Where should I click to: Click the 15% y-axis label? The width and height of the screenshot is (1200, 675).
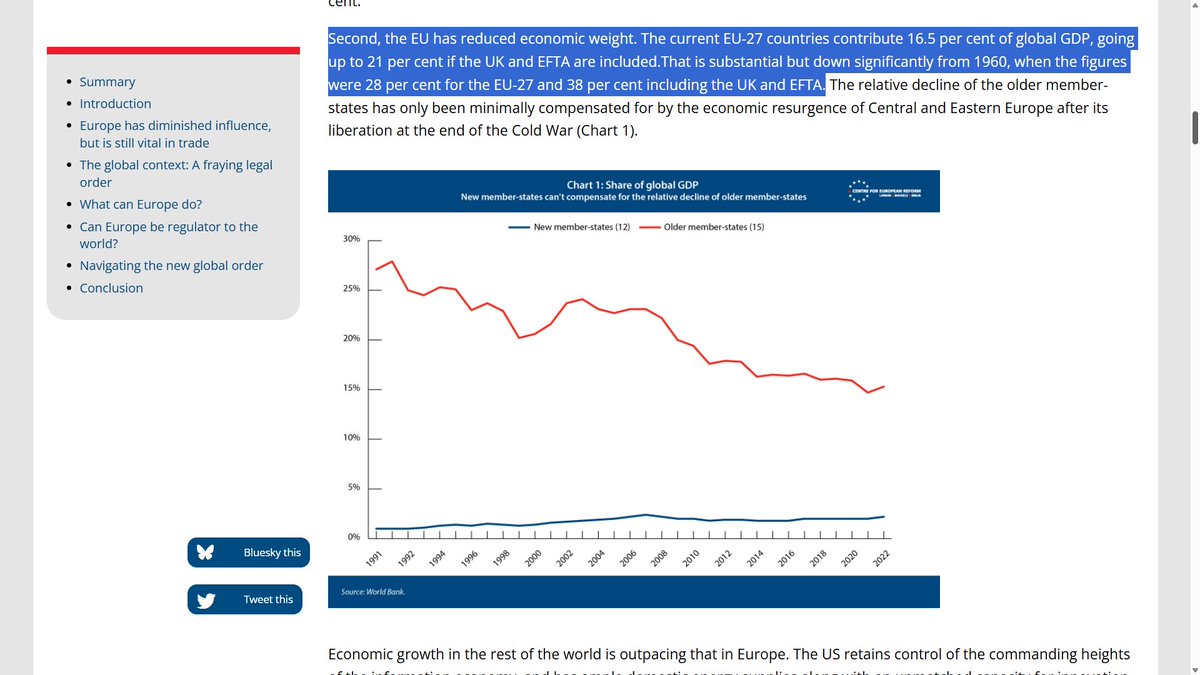point(351,388)
